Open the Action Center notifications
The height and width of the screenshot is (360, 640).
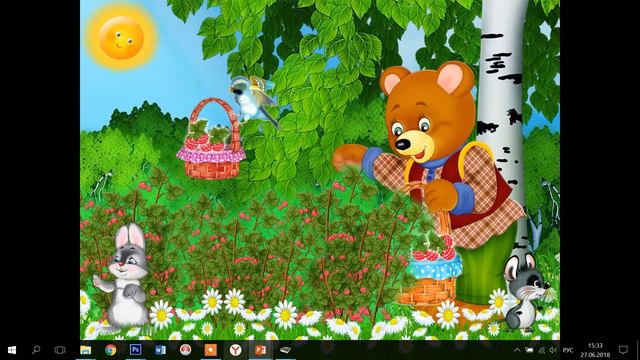623,350
